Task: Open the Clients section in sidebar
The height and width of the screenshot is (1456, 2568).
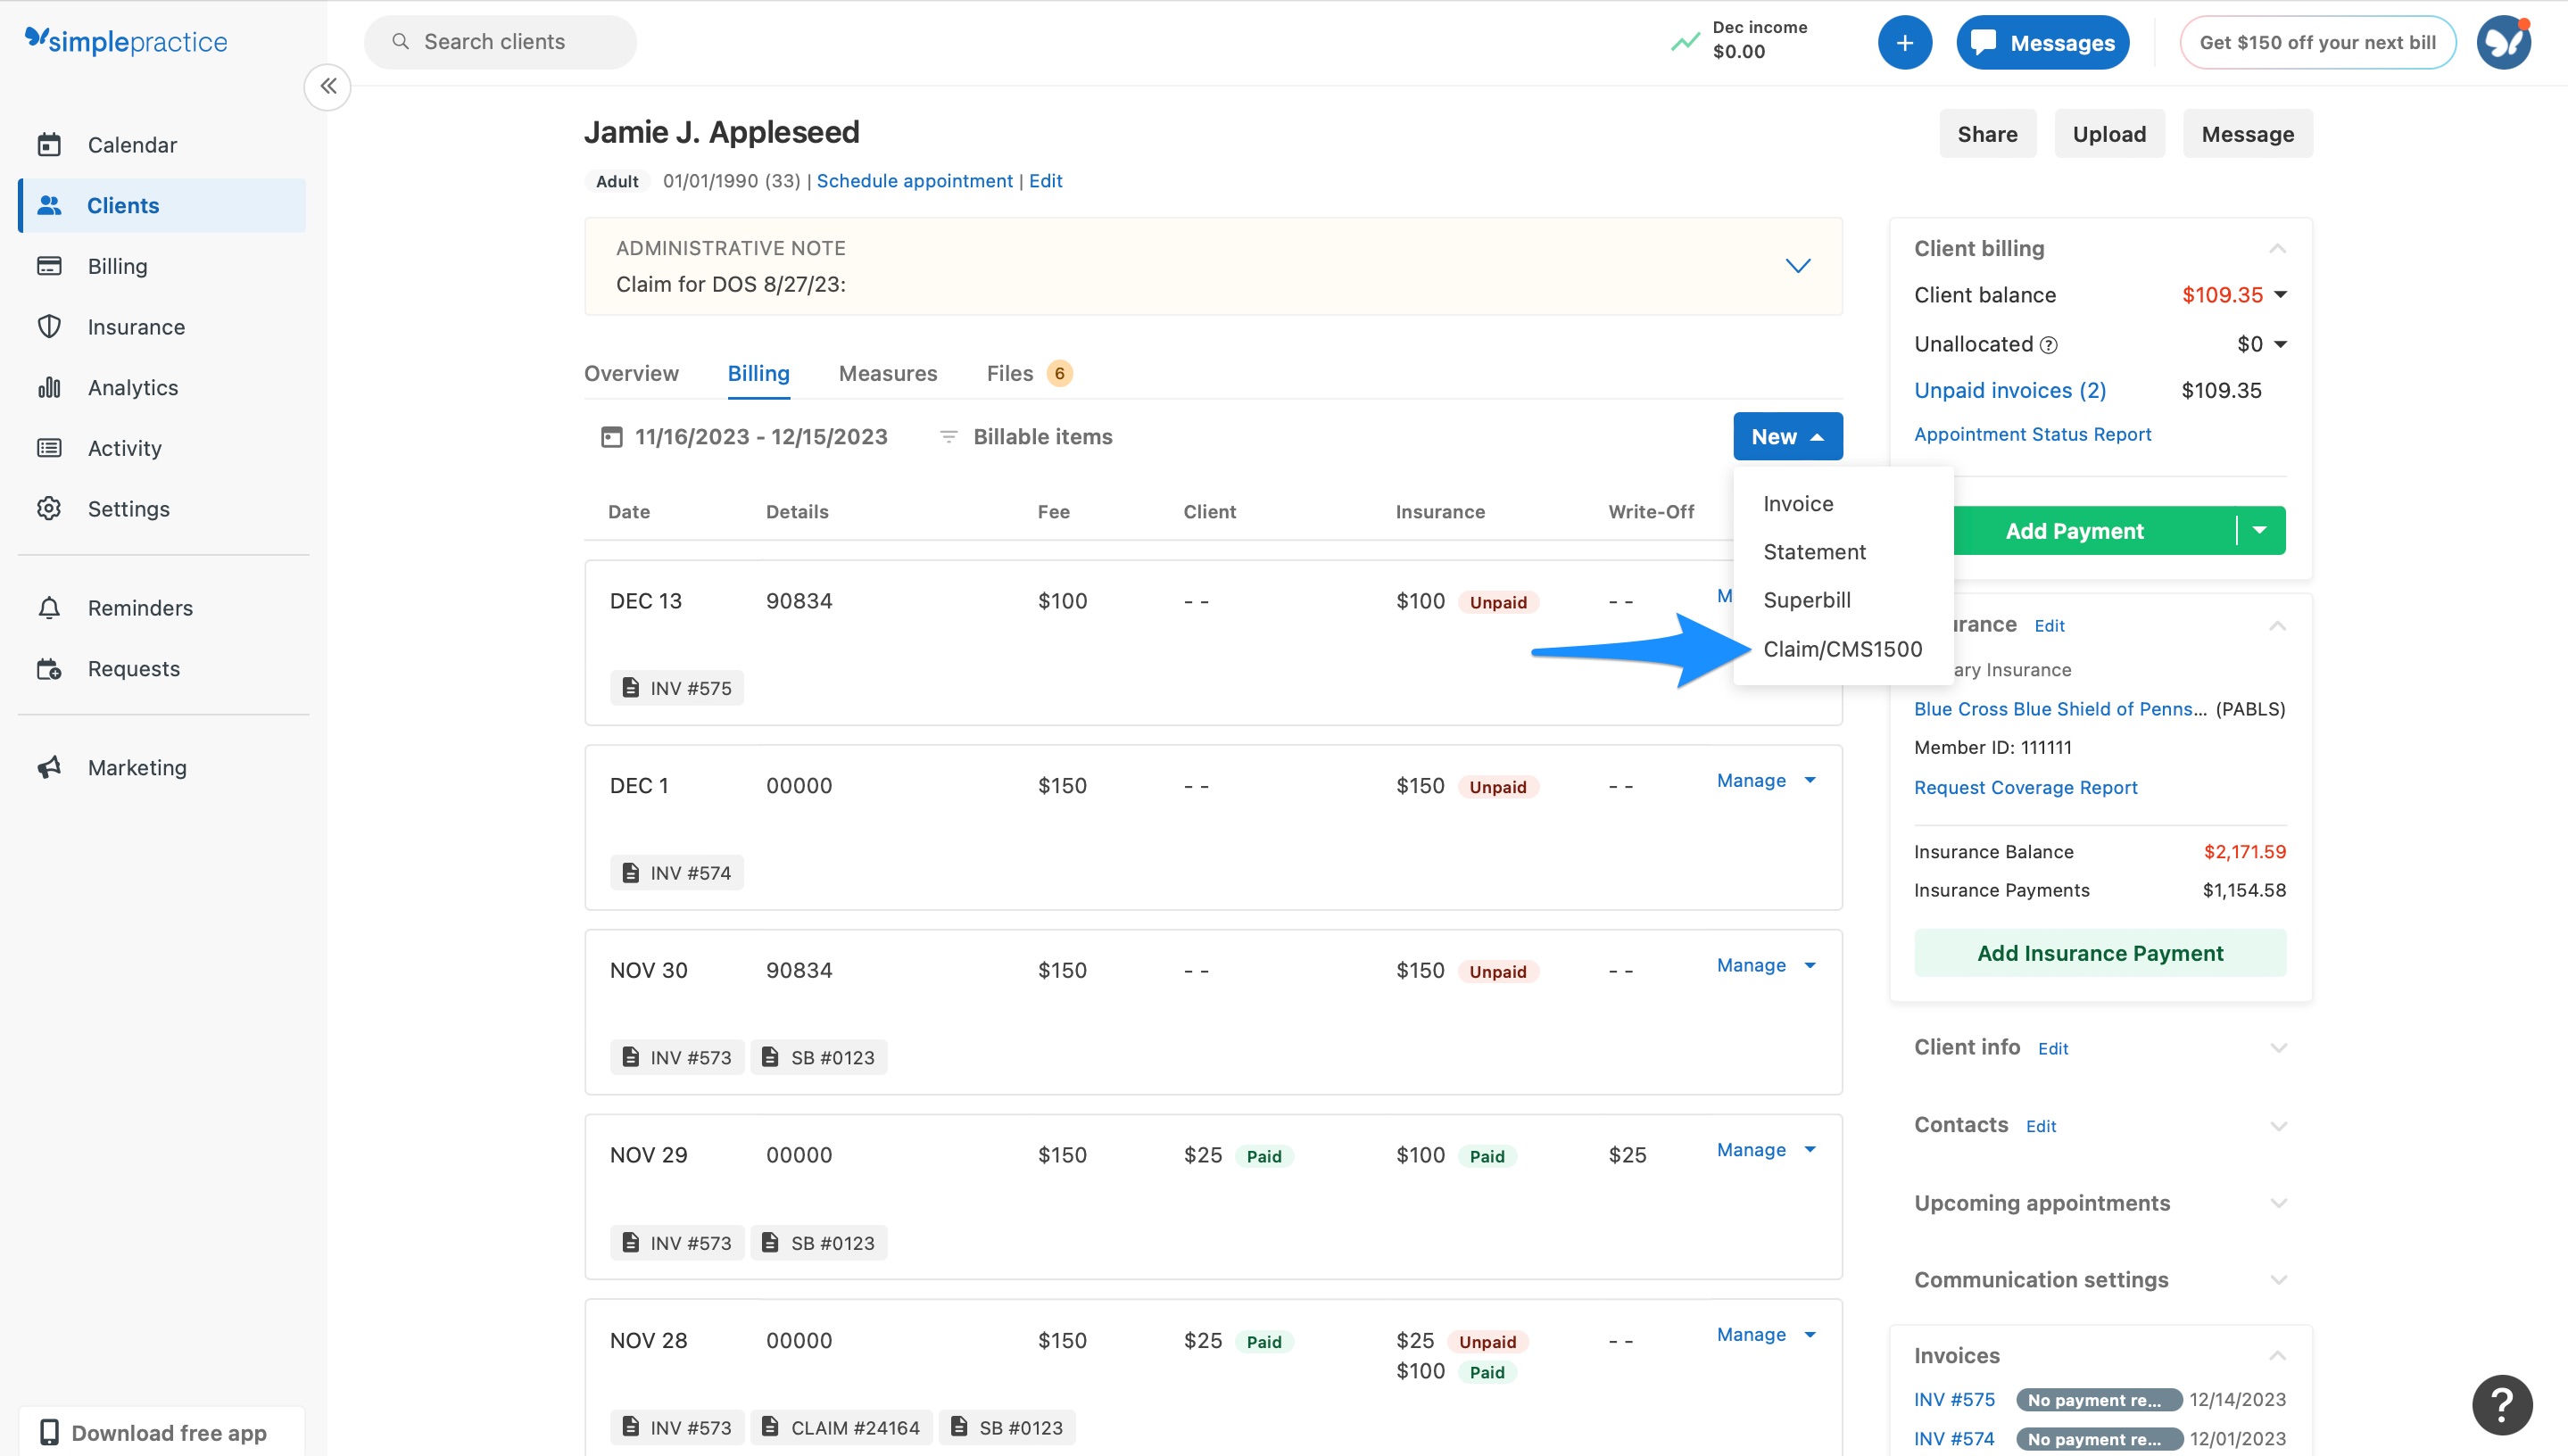Action: [162, 205]
